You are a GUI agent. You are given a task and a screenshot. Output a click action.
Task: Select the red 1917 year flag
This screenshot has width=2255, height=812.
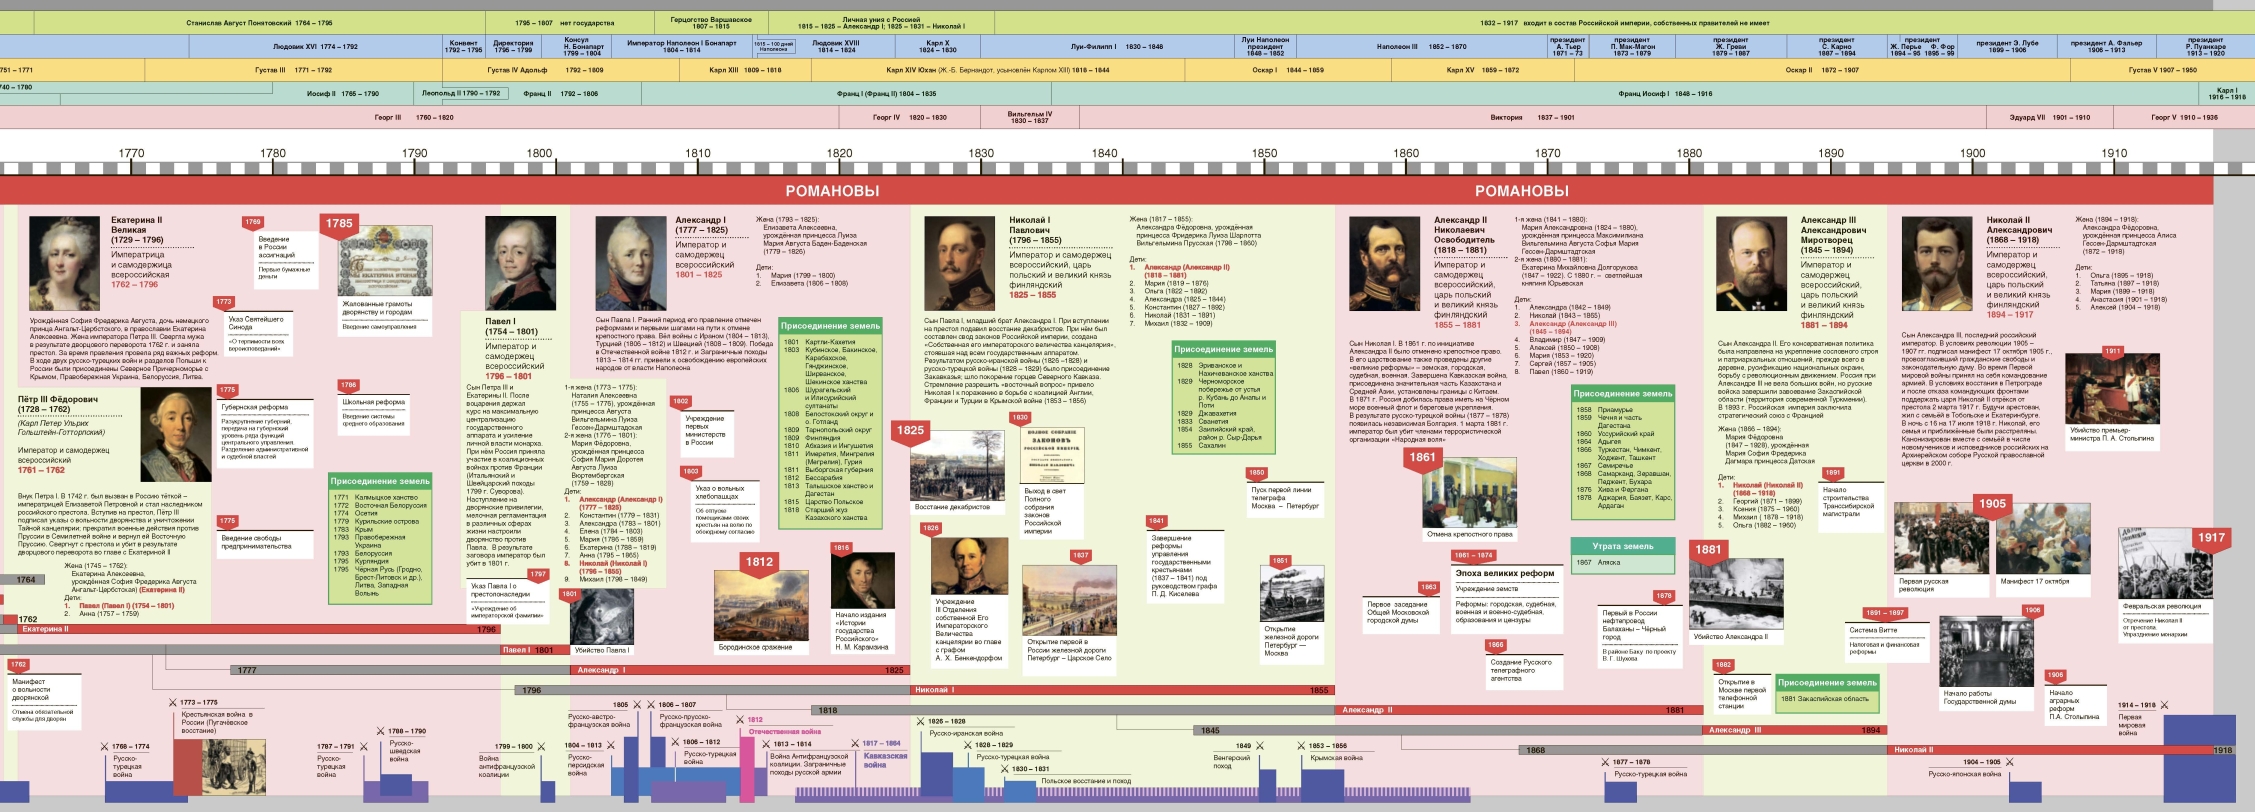pos(2211,537)
